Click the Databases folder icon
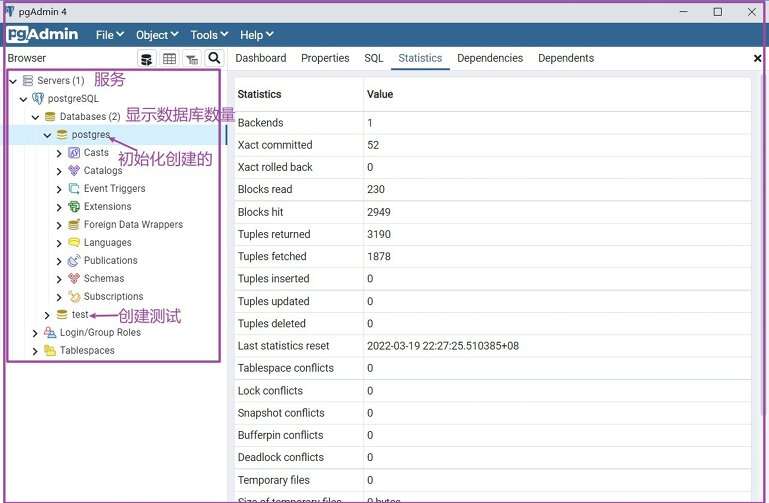The height and width of the screenshot is (503, 769). pyautogui.click(x=50, y=117)
